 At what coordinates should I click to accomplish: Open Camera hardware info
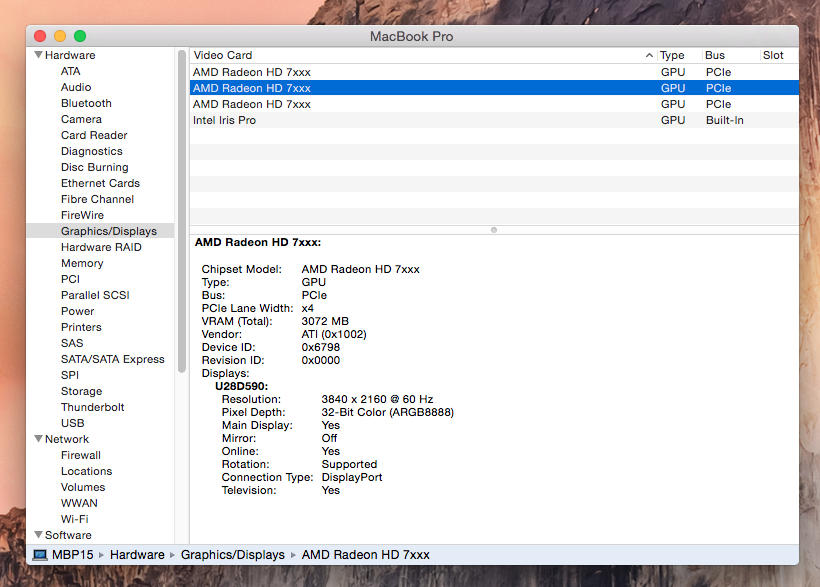point(81,119)
